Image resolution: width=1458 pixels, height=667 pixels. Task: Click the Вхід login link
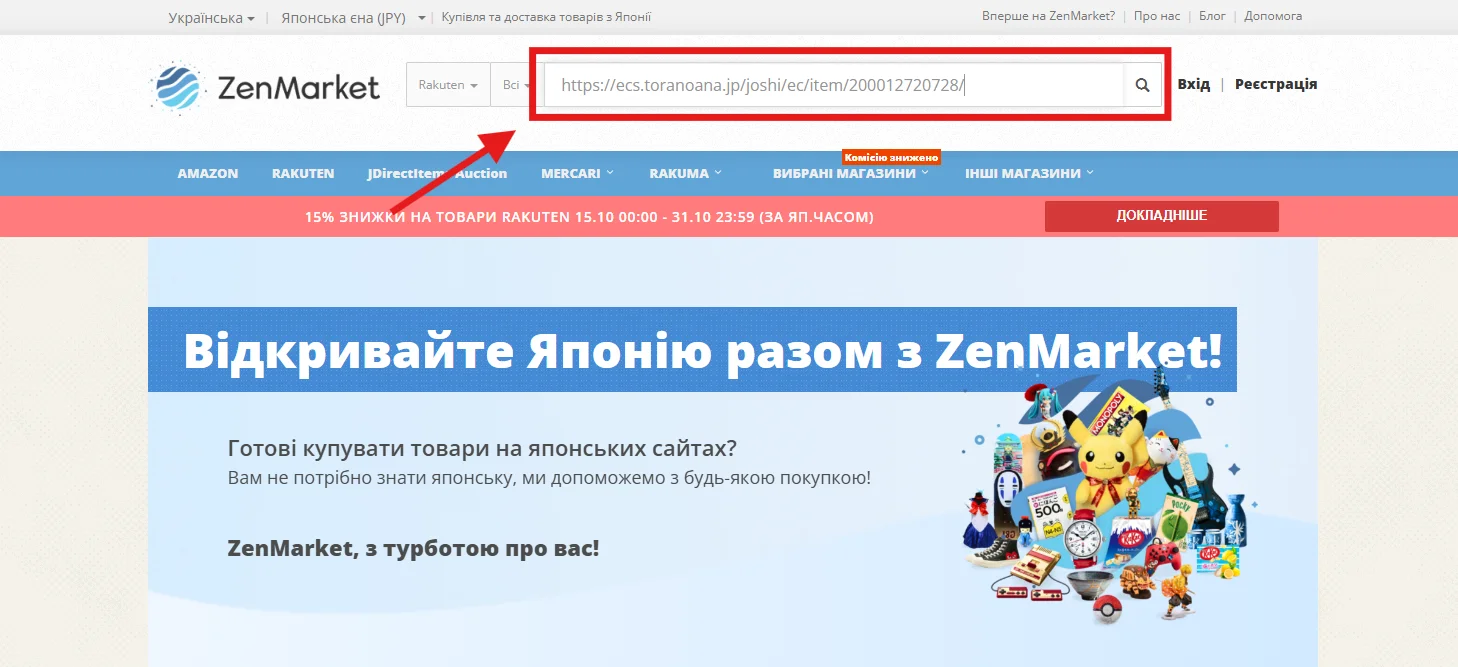point(1194,84)
